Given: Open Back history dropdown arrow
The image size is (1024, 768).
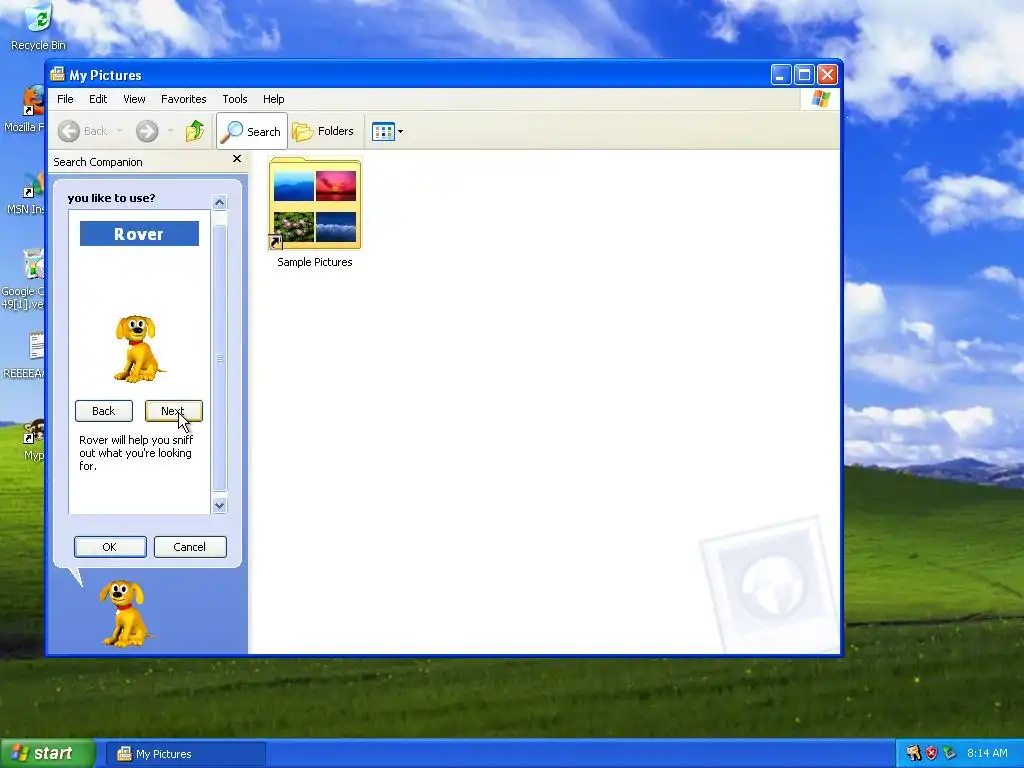Looking at the screenshot, I should (120, 131).
